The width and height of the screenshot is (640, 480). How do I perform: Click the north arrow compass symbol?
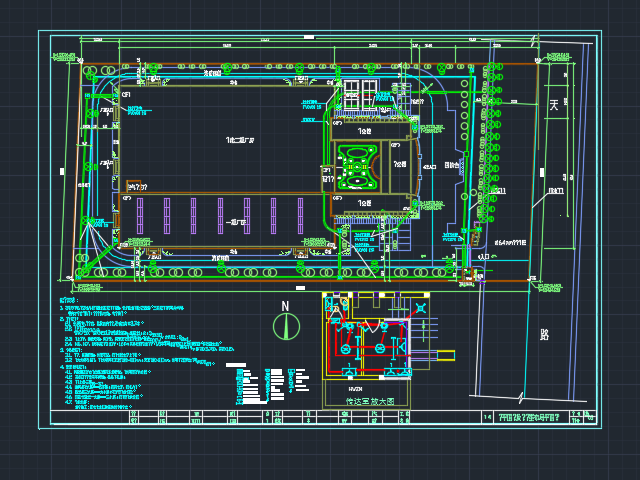(x=285, y=326)
